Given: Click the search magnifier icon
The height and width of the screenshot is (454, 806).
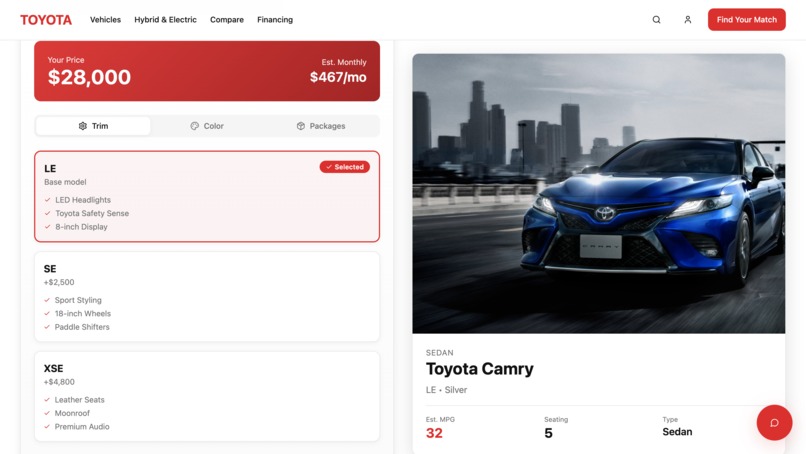Looking at the screenshot, I should [656, 20].
